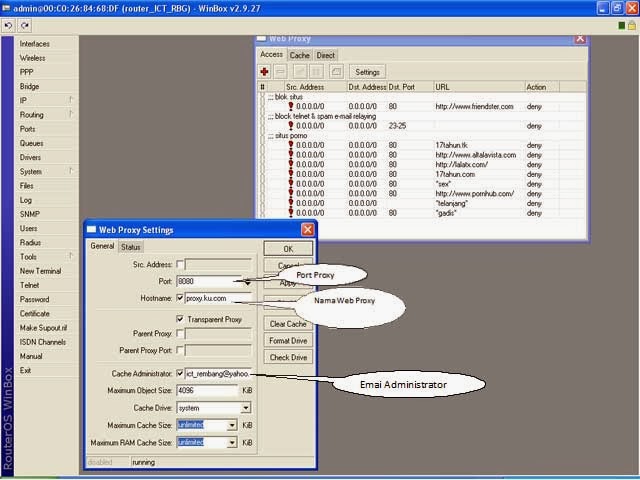
Task: Open the Cache Drive dropdown
Action: pyautogui.click(x=246, y=408)
